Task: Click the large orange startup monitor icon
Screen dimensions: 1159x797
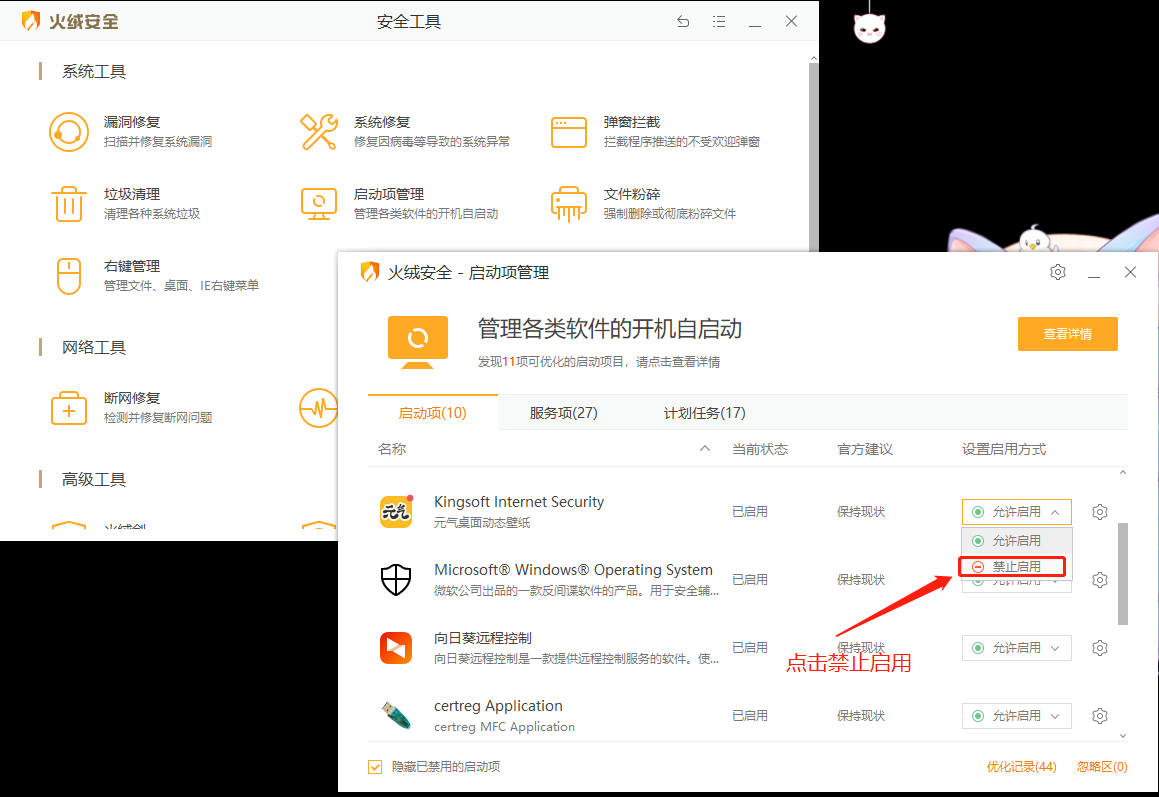Action: point(418,342)
